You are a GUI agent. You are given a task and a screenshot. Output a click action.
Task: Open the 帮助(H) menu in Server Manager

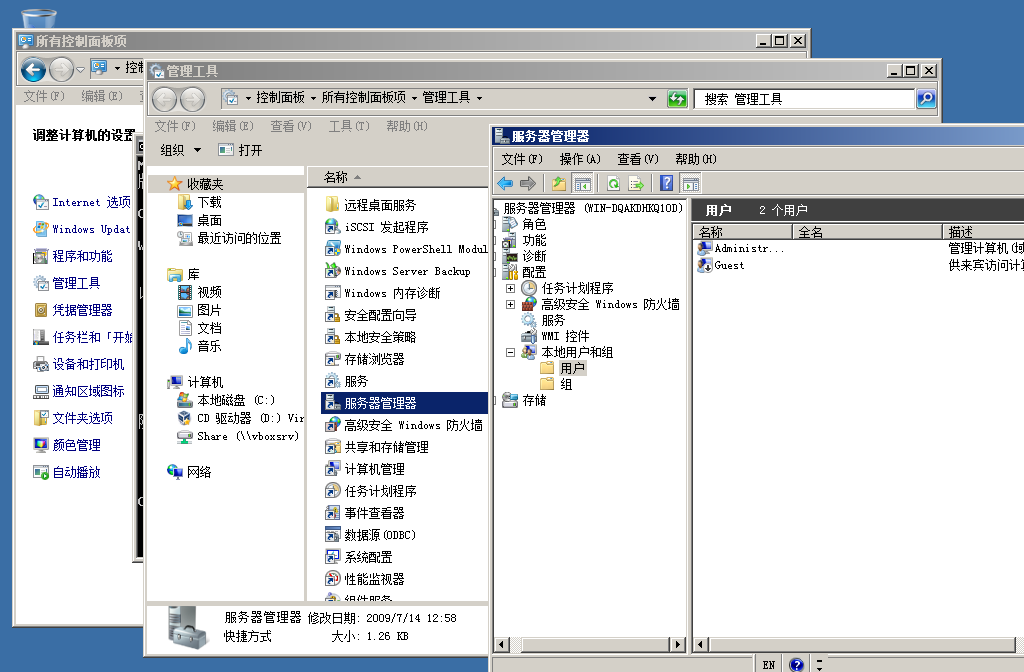[696, 159]
